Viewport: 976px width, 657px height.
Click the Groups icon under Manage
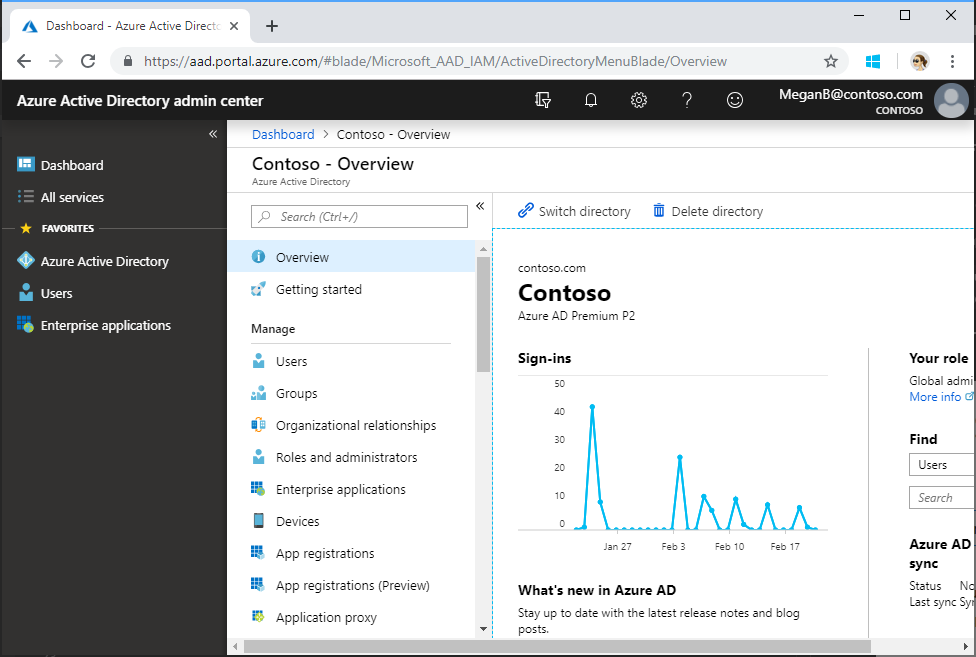tap(258, 393)
